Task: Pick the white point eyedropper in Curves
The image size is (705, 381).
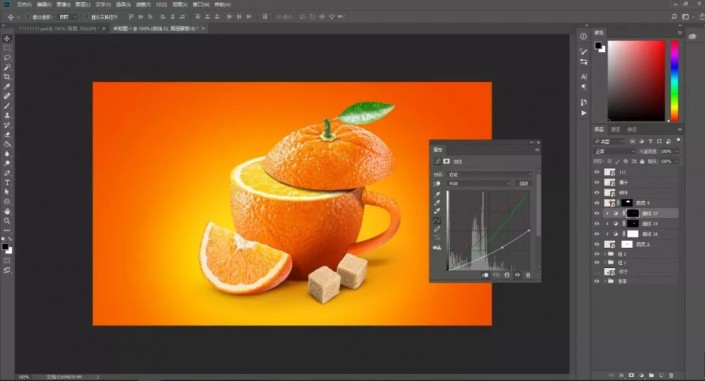Action: pos(437,211)
